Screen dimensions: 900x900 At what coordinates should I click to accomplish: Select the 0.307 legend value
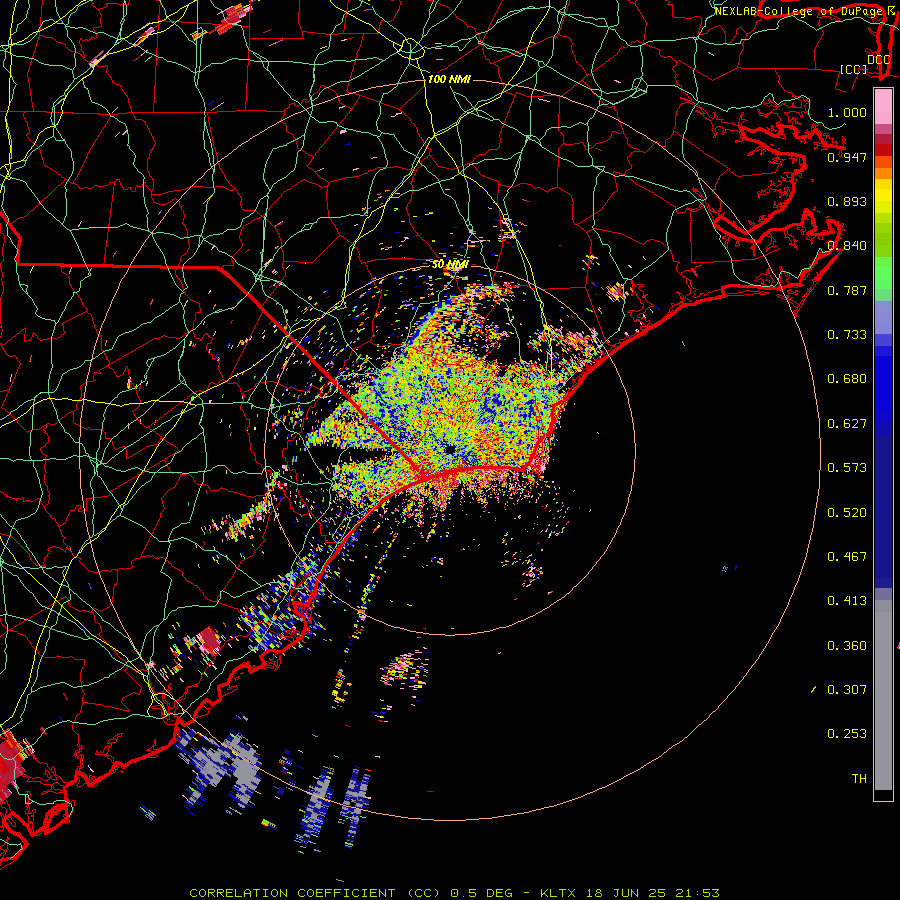(847, 690)
